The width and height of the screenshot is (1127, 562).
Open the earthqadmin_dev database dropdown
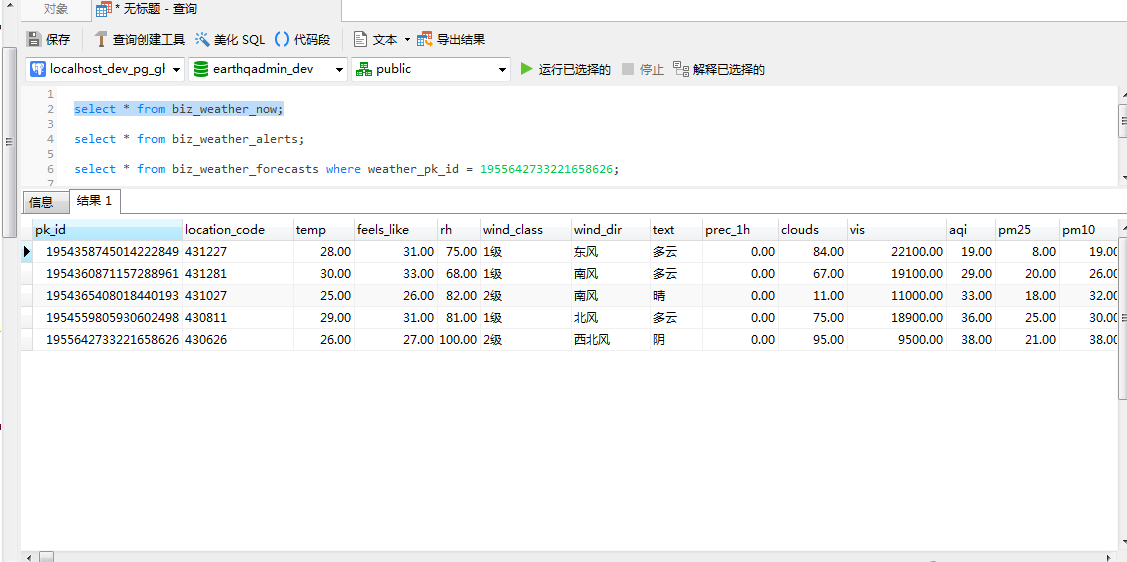pos(339,70)
